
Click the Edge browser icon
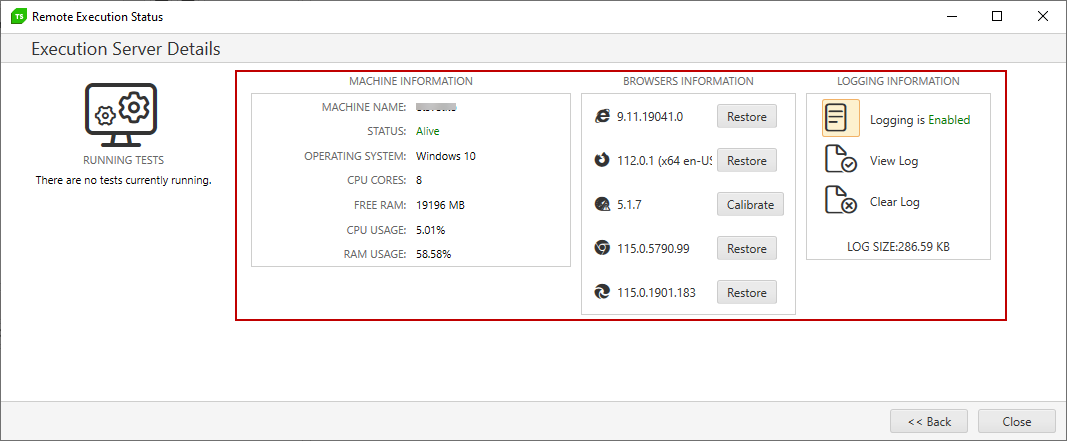(x=602, y=293)
